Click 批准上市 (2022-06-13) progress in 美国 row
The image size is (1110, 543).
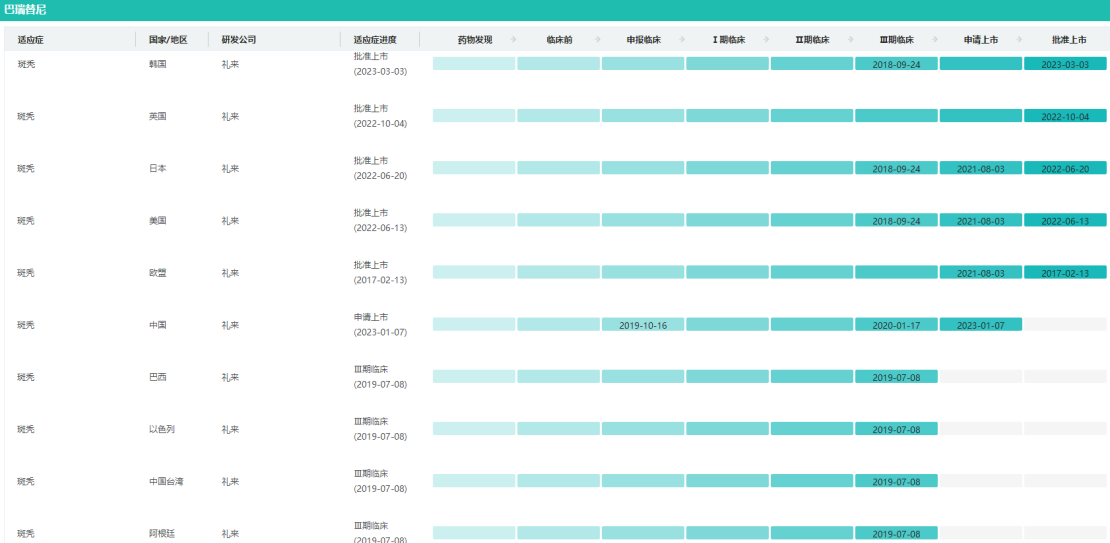380,220
